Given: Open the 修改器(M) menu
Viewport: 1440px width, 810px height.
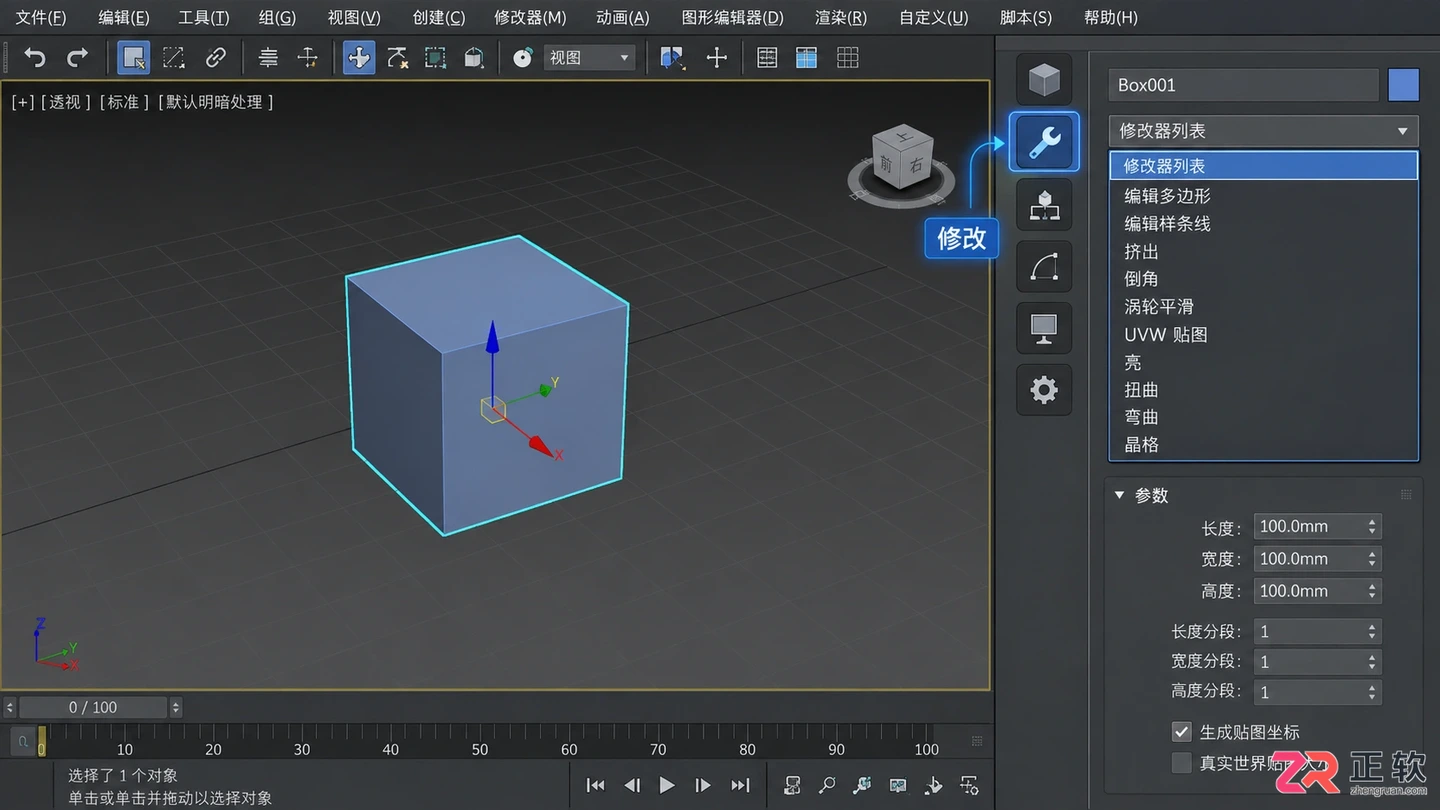Looking at the screenshot, I should click(x=530, y=18).
